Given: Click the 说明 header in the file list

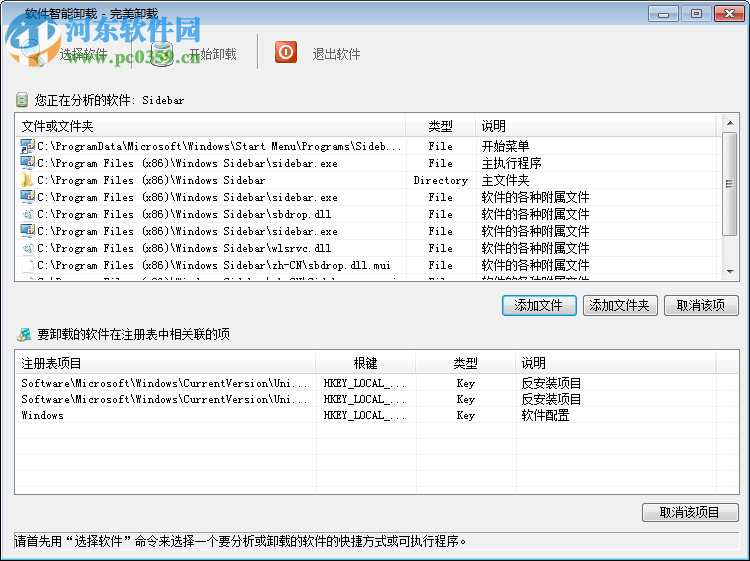Looking at the screenshot, I should click(597, 126).
